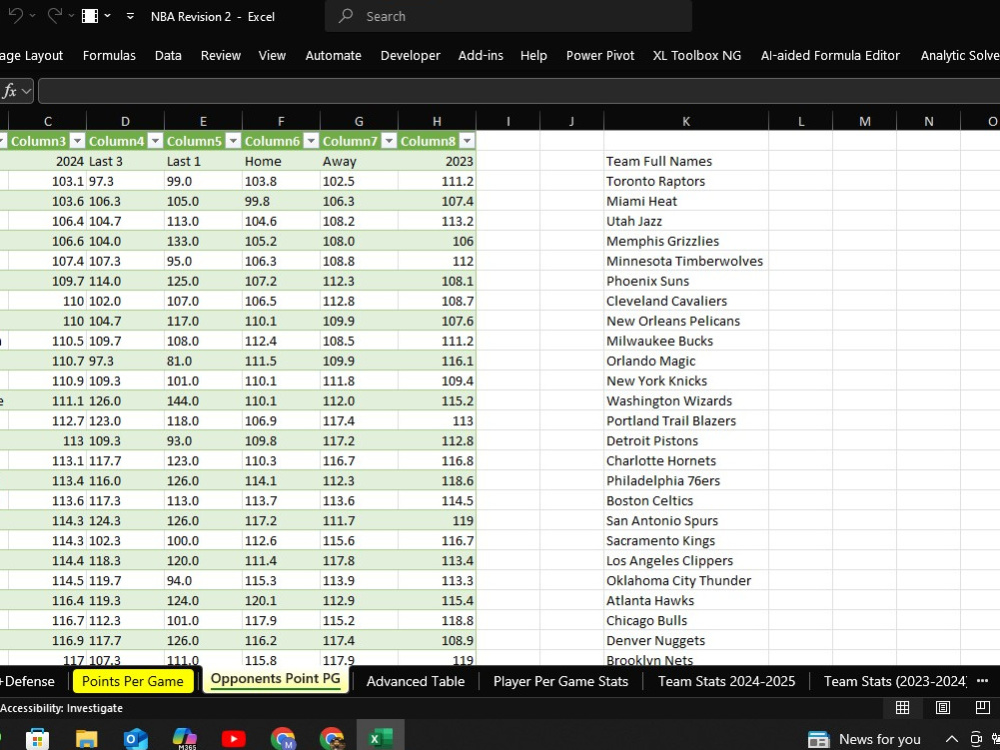
Task: Open Microsoft Store from taskbar
Action: (38, 739)
